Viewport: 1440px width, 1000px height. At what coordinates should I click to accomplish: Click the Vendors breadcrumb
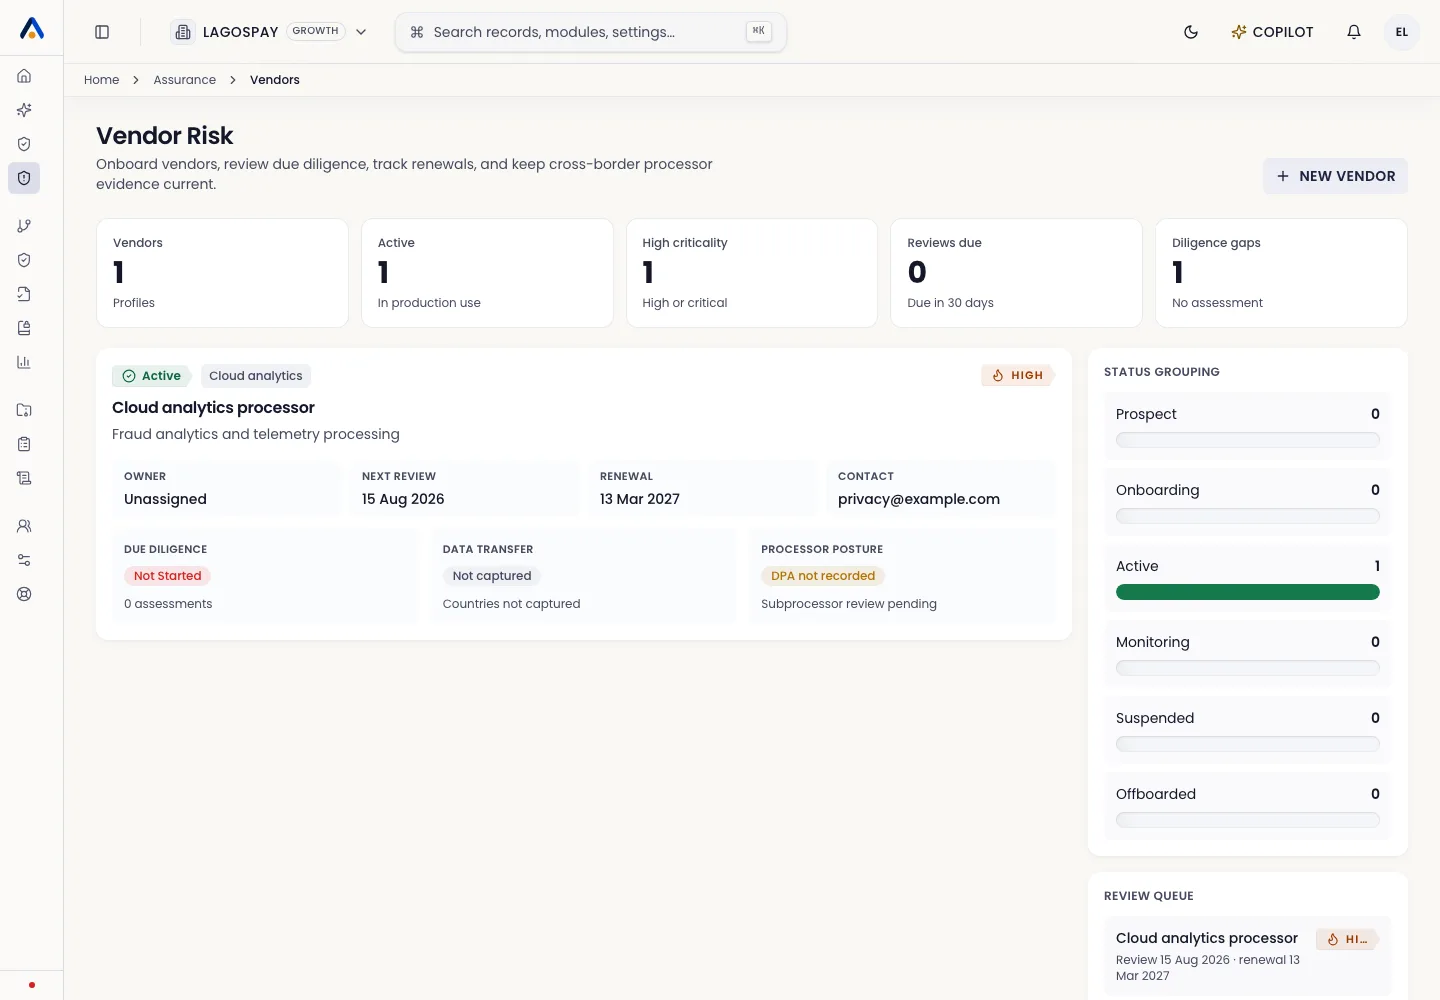pyautogui.click(x=275, y=80)
